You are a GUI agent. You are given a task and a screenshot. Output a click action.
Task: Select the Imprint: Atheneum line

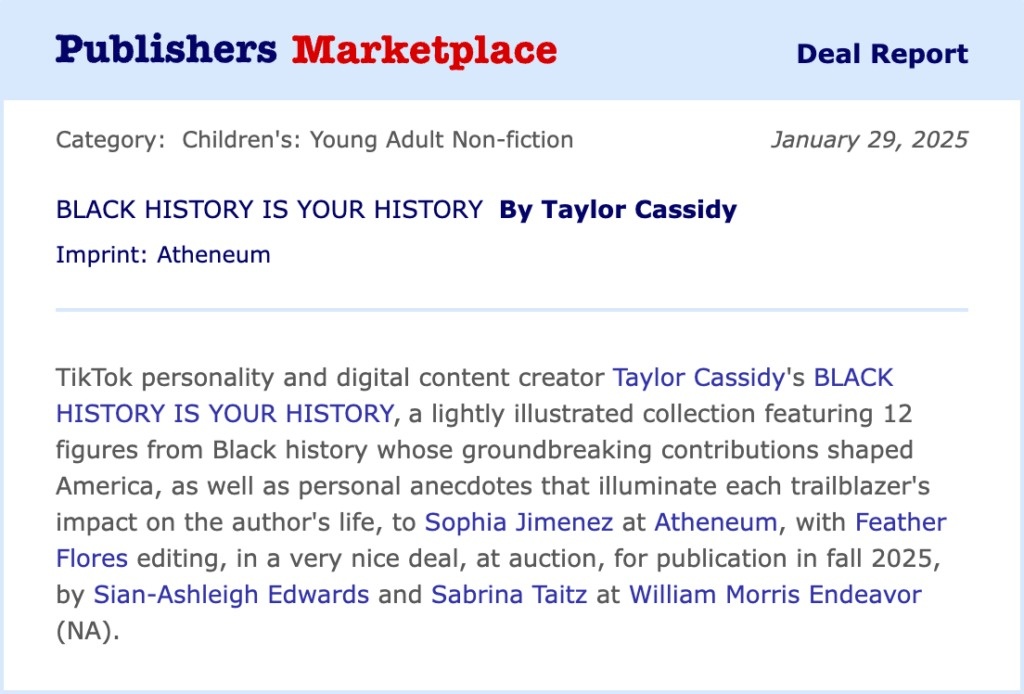click(163, 254)
